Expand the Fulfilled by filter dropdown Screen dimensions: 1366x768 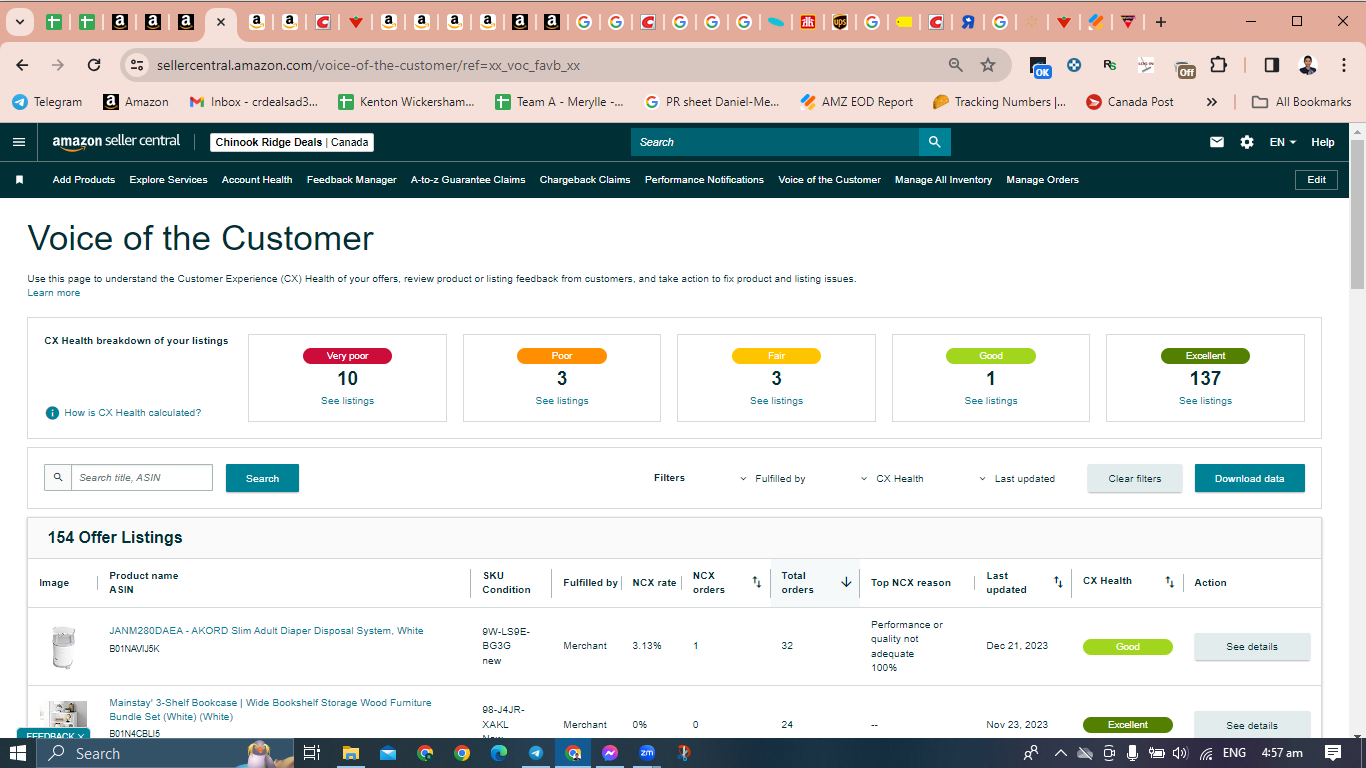click(x=773, y=479)
